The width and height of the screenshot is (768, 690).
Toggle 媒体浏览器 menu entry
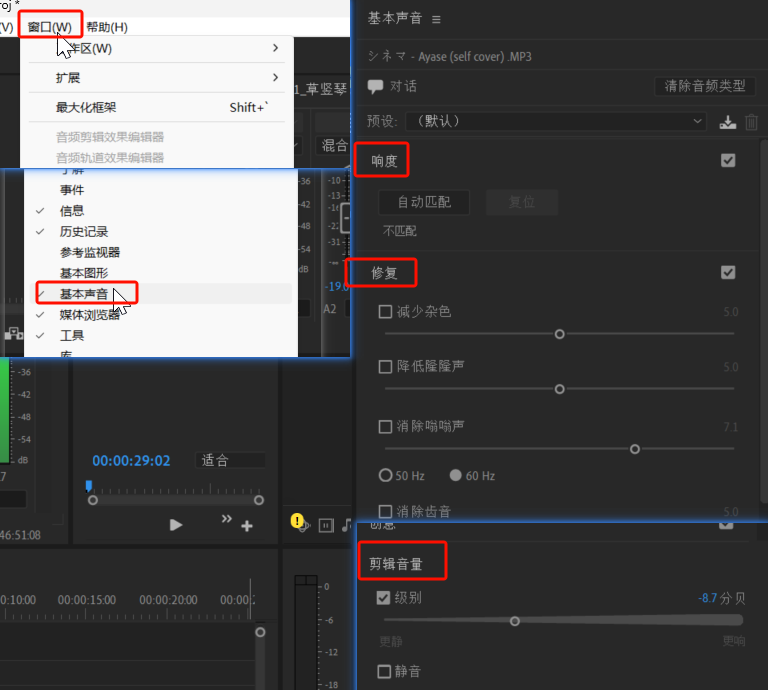click(161, 314)
